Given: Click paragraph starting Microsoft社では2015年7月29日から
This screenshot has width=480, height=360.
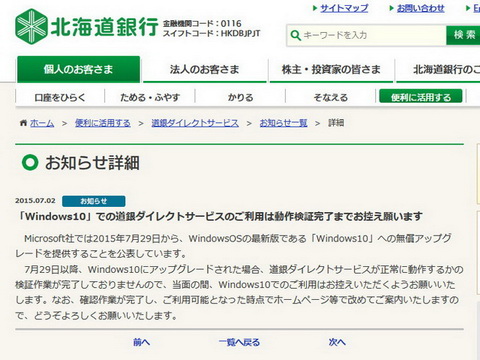Looking at the screenshot, I should [x=233, y=246].
